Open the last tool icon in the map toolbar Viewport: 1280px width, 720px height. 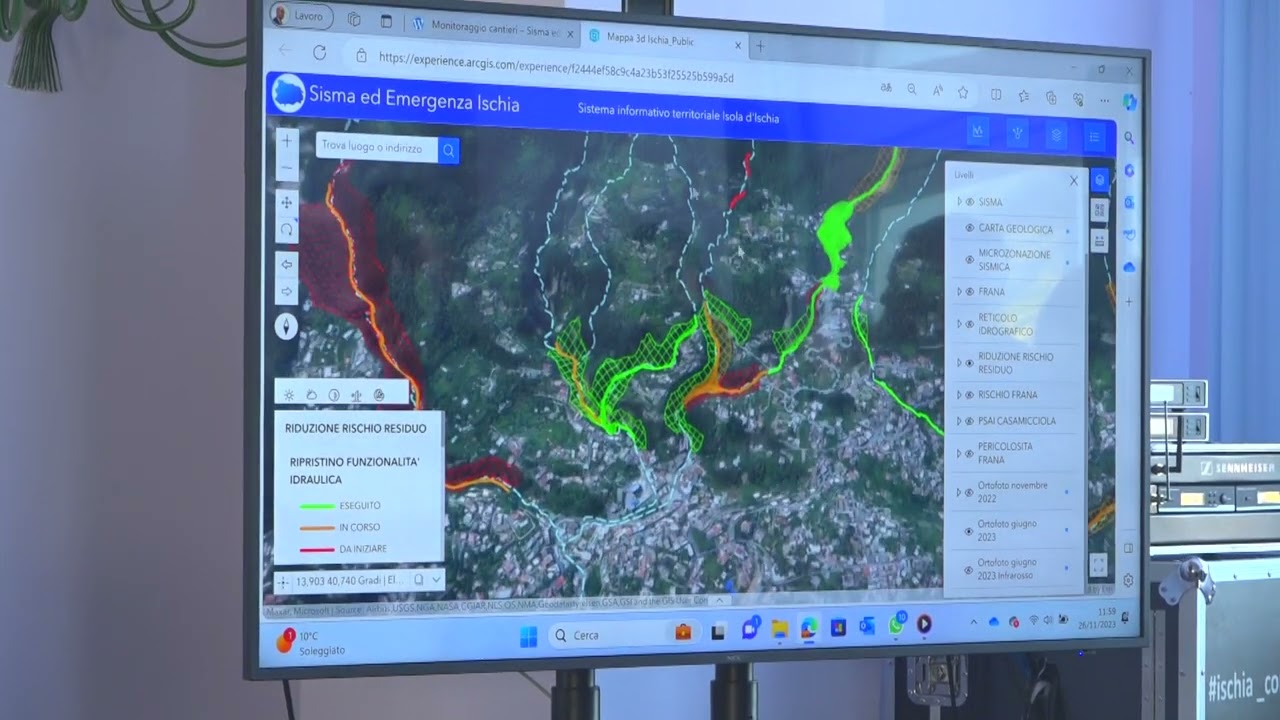click(x=379, y=395)
